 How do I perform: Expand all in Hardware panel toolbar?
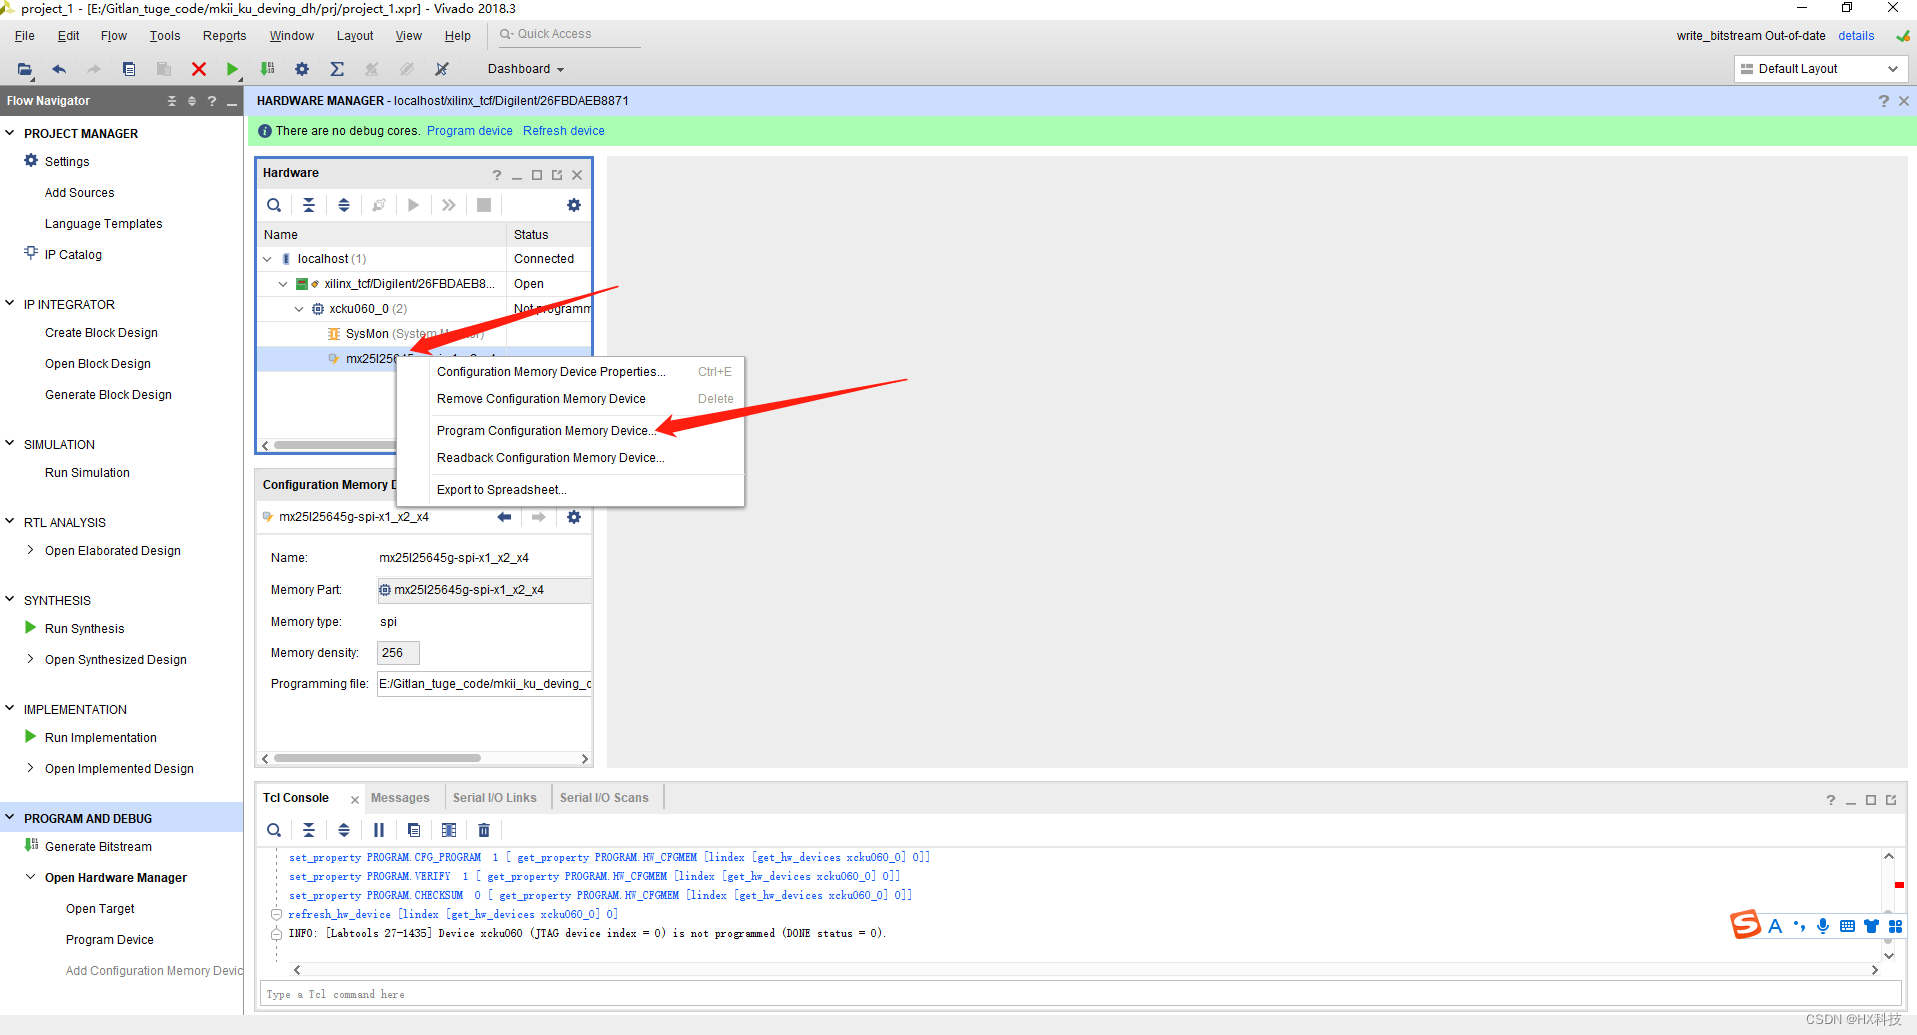click(344, 205)
